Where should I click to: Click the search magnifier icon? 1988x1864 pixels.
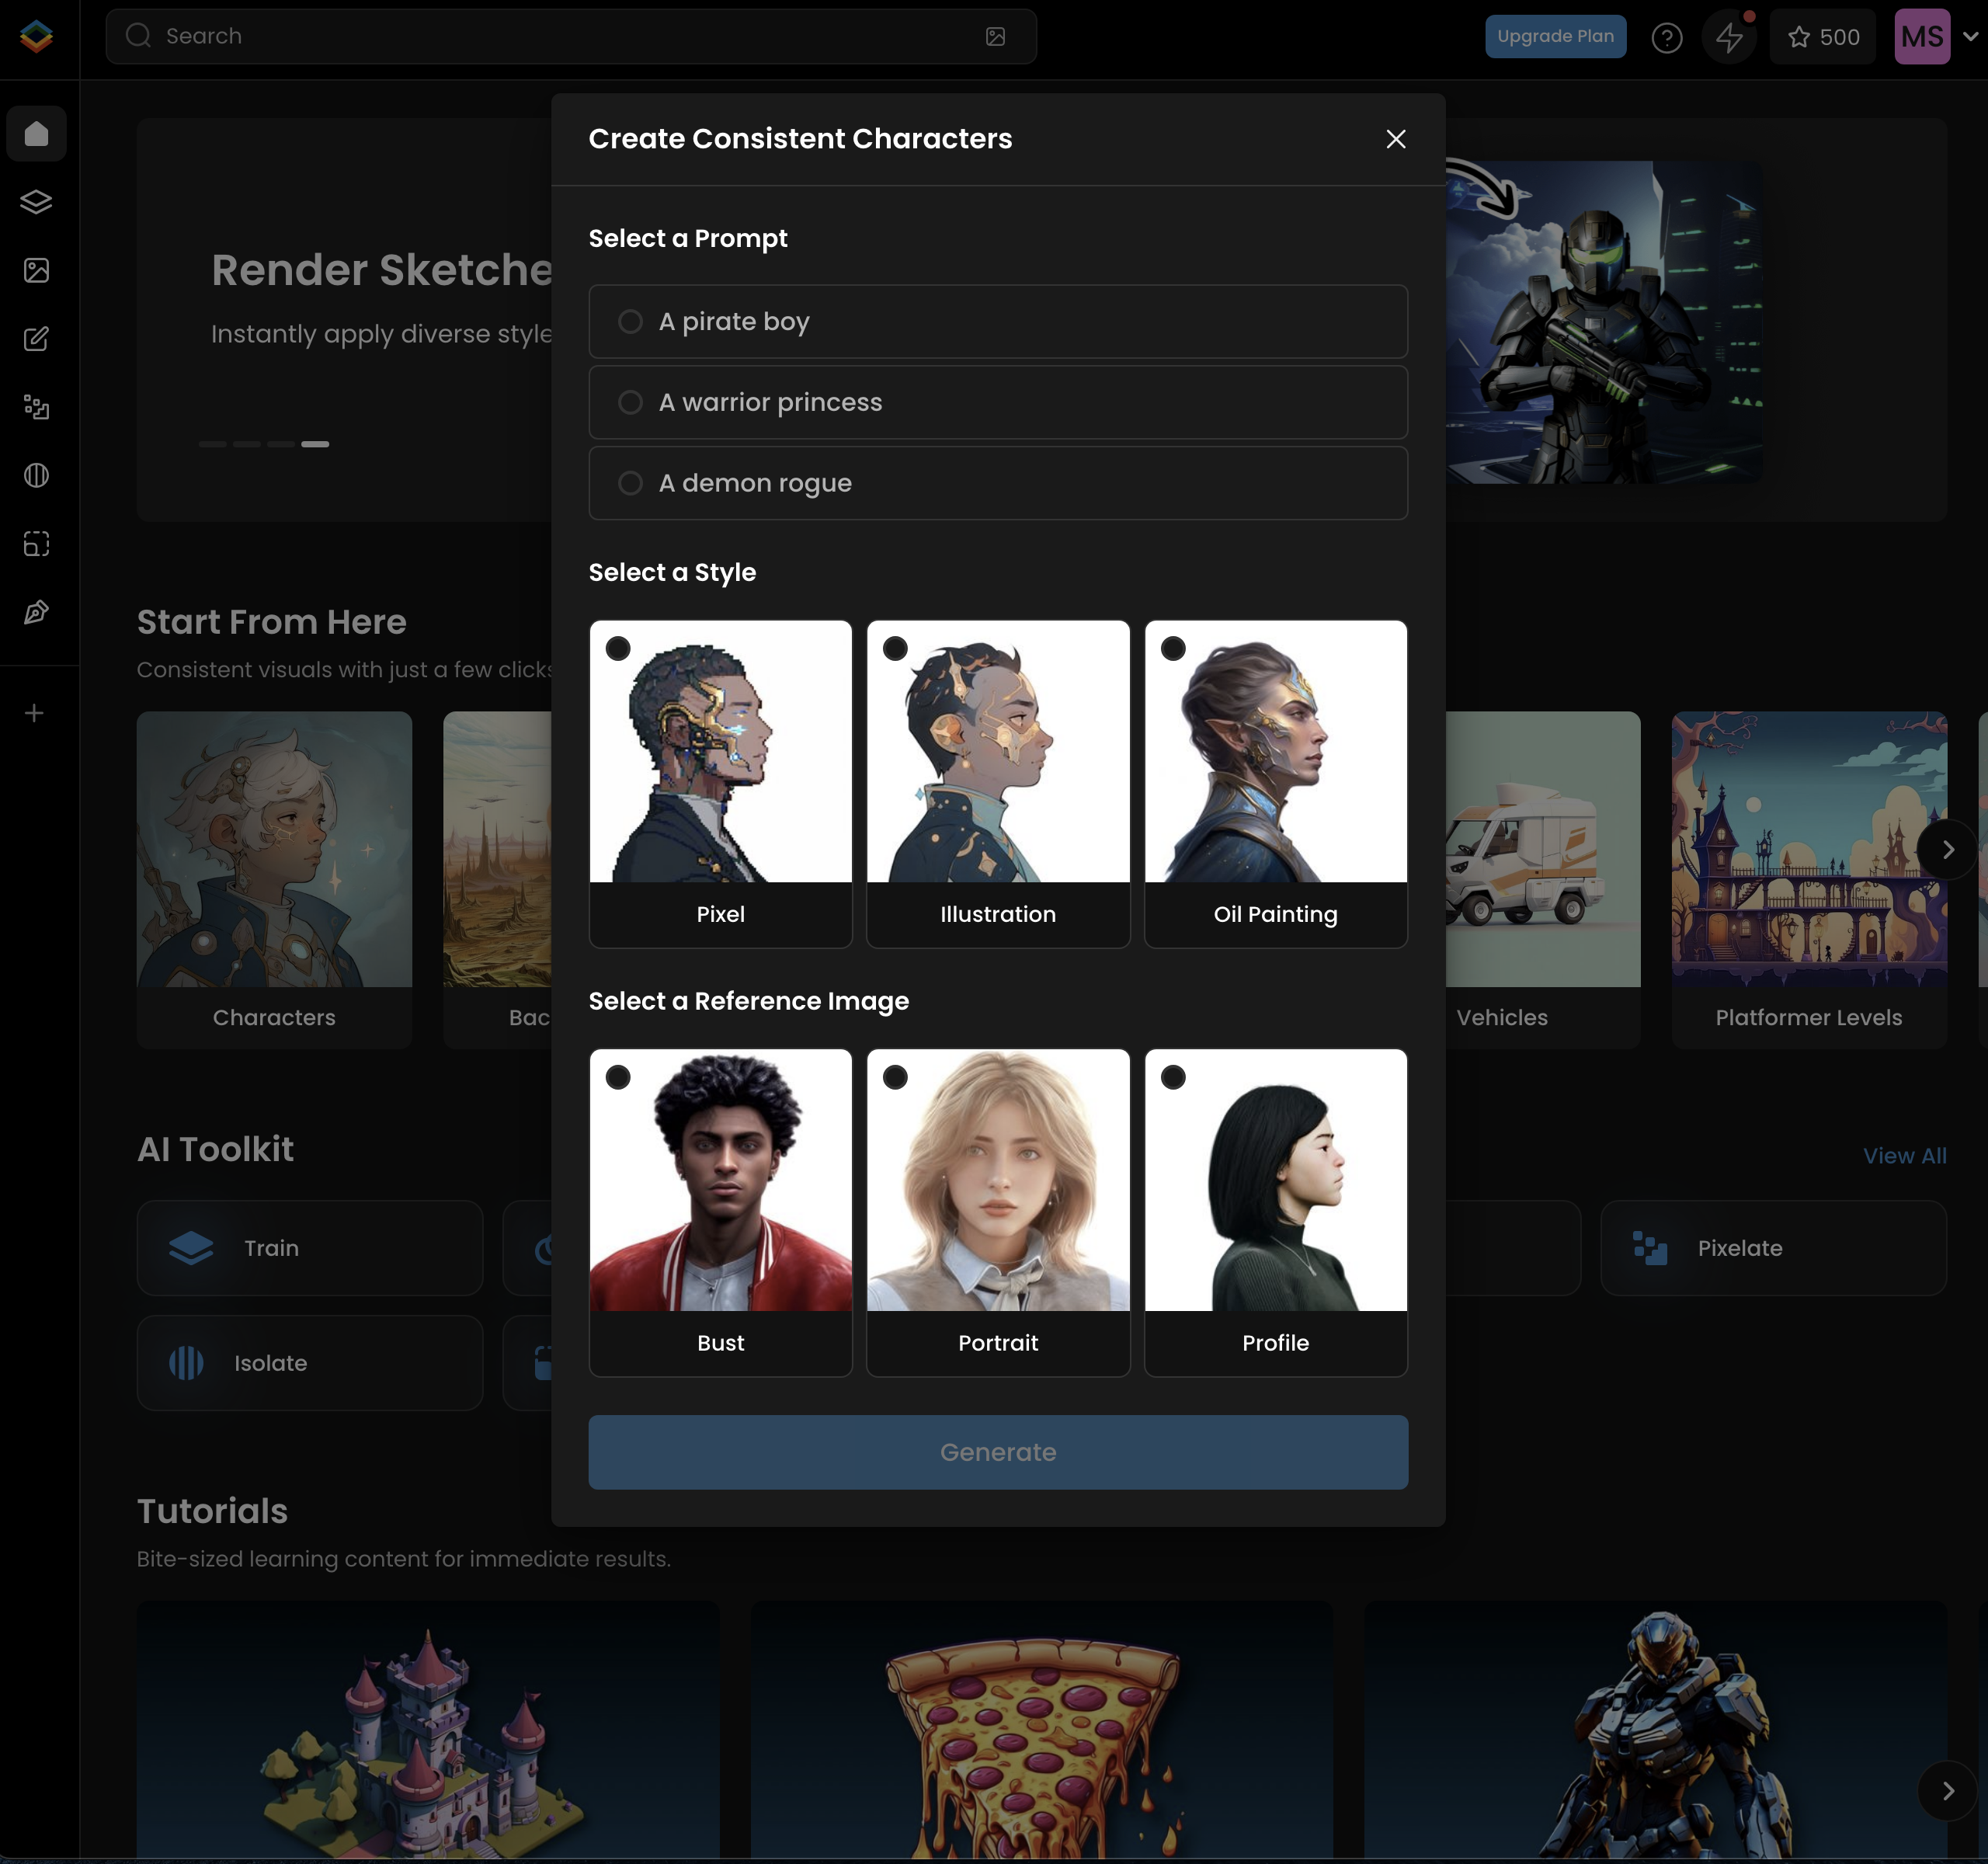coord(138,36)
